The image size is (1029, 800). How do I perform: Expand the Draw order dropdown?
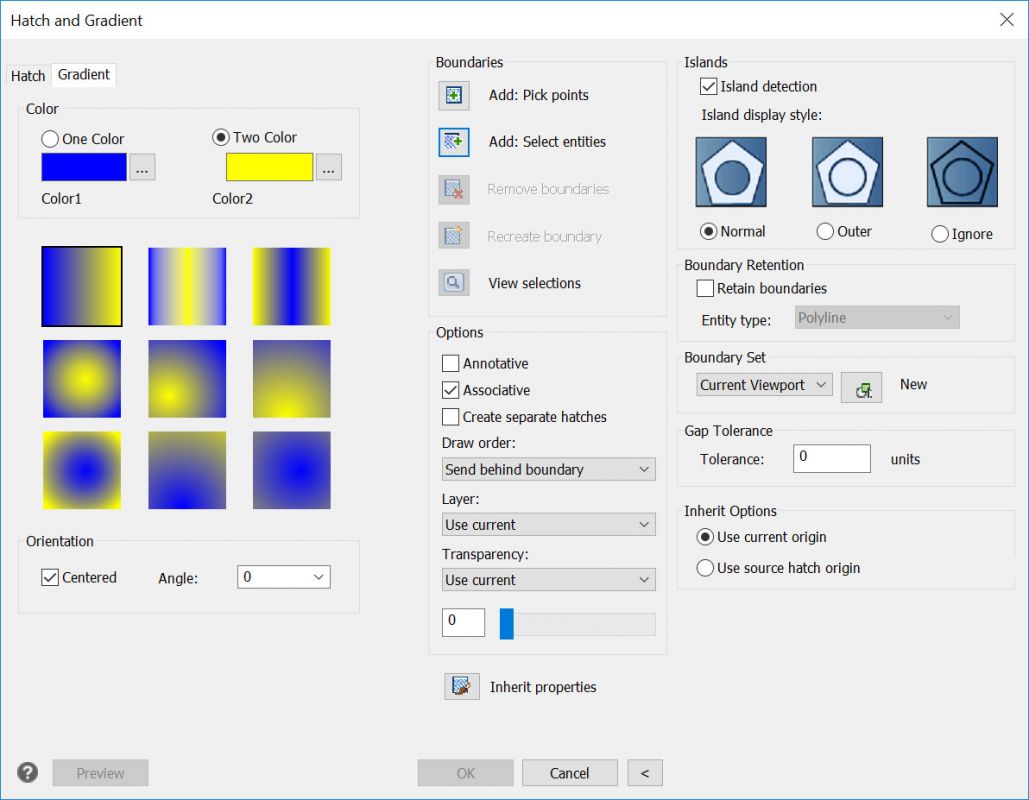(548, 469)
